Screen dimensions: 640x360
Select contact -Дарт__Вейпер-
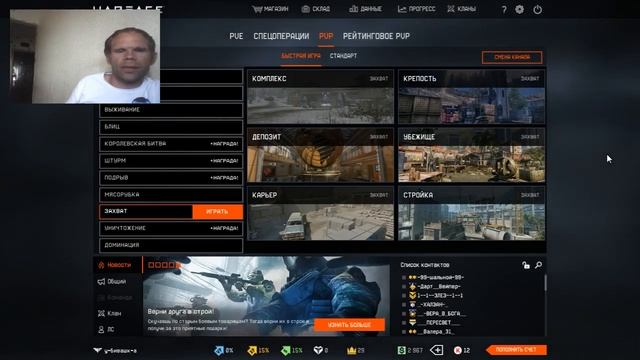(434, 287)
